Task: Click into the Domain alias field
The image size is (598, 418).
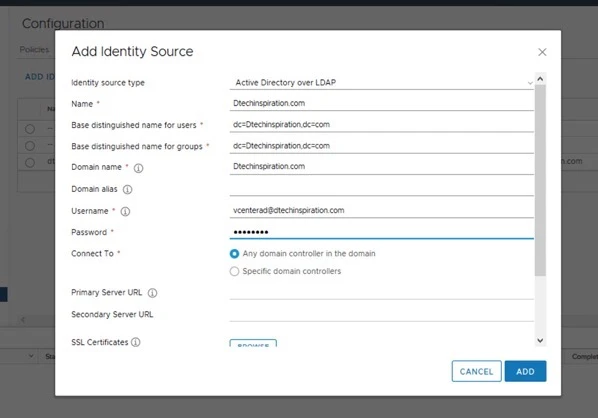Action: click(381, 188)
